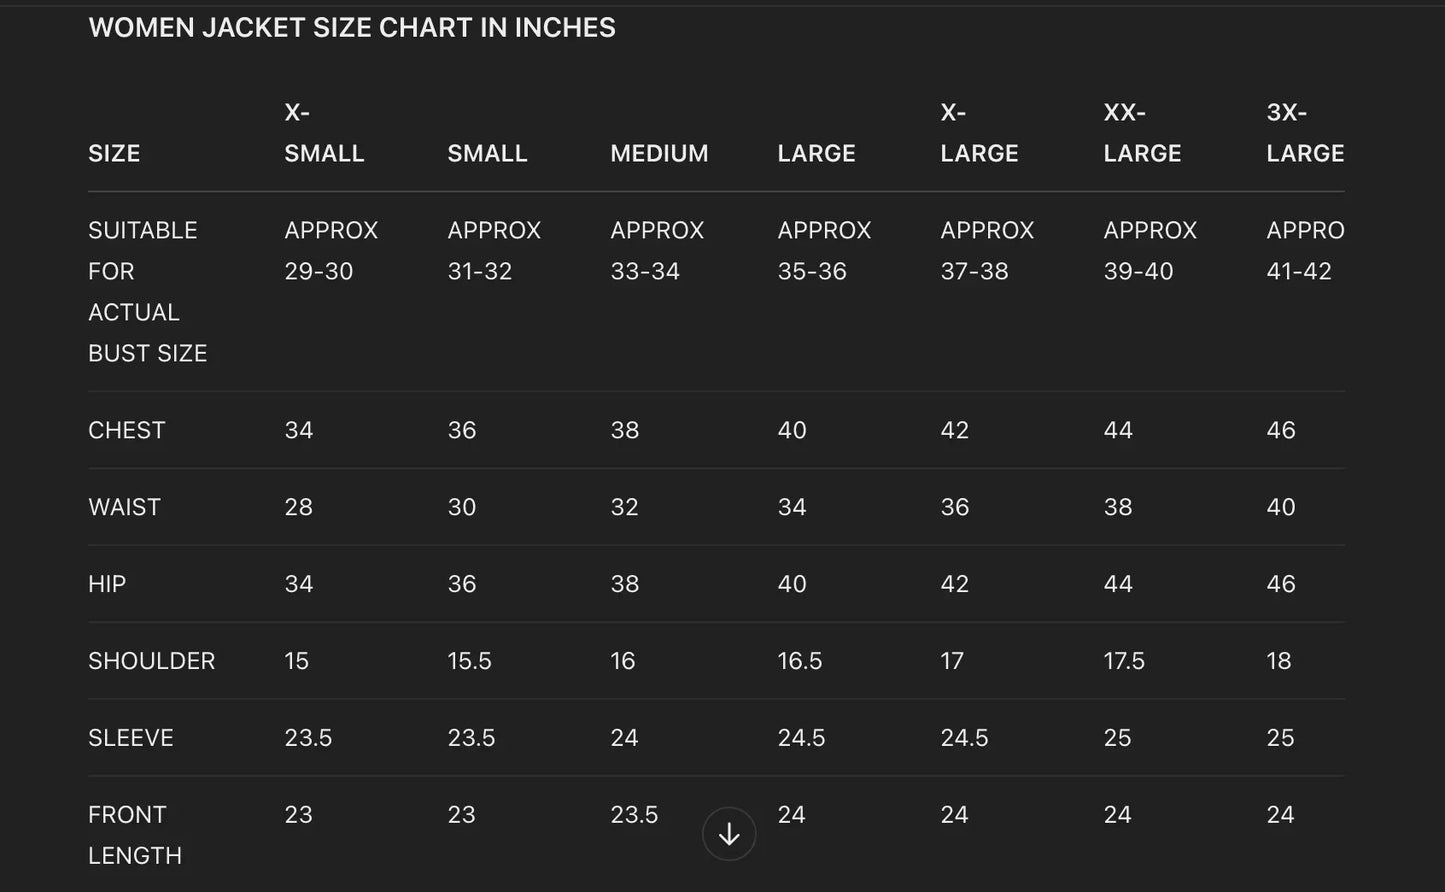
Task: Click the waist value 28 for X-Small
Action: [x=298, y=507]
